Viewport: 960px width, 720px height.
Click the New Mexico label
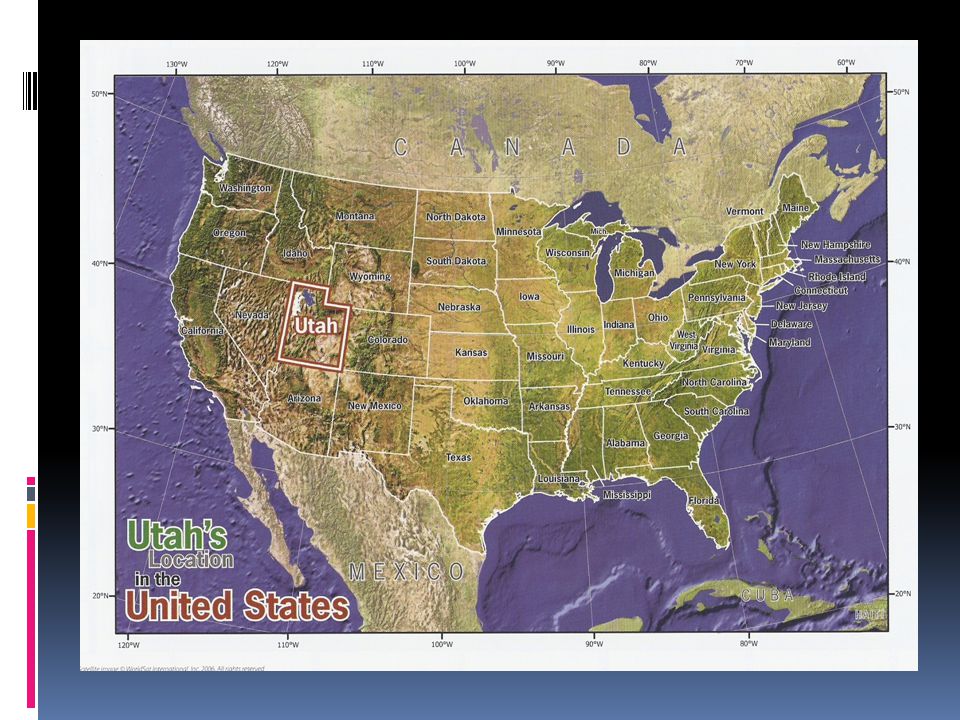pos(375,405)
